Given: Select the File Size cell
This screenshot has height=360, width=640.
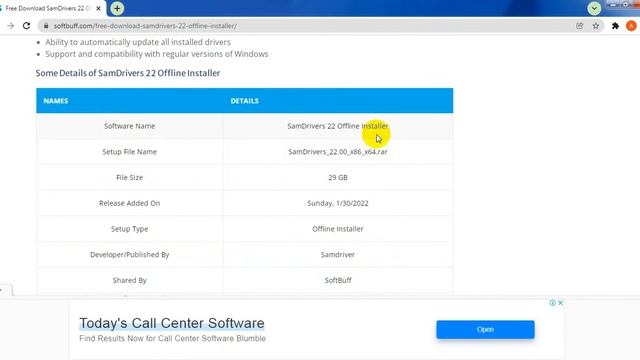Looking at the screenshot, I should point(129,178).
